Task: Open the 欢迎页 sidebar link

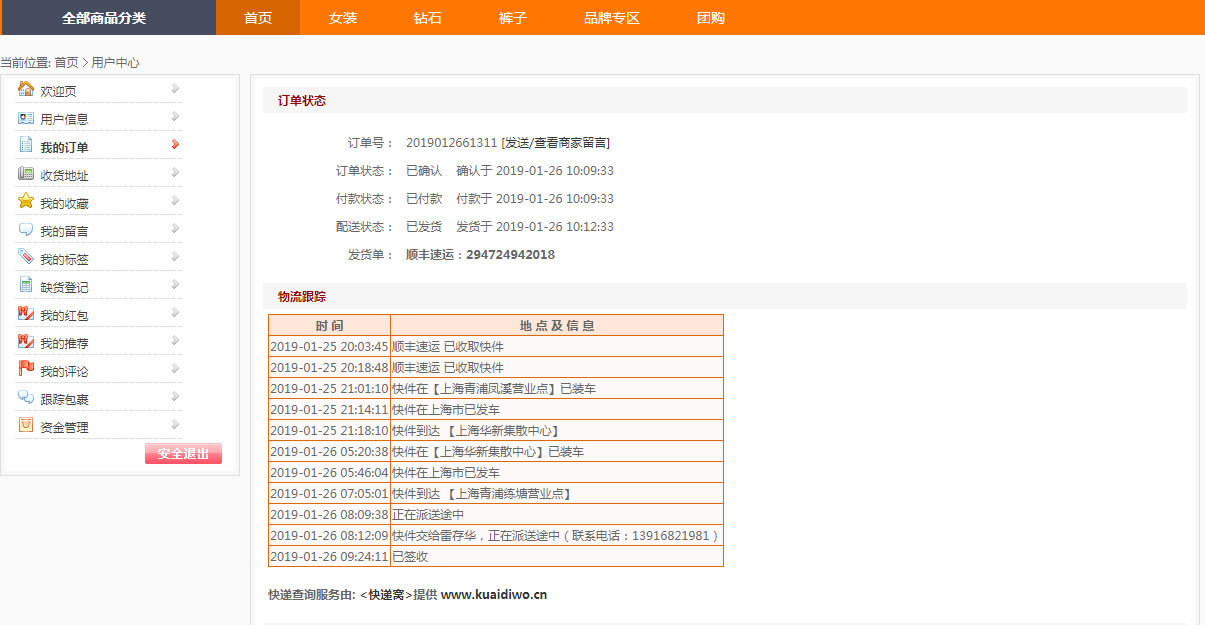Action: click(x=58, y=91)
